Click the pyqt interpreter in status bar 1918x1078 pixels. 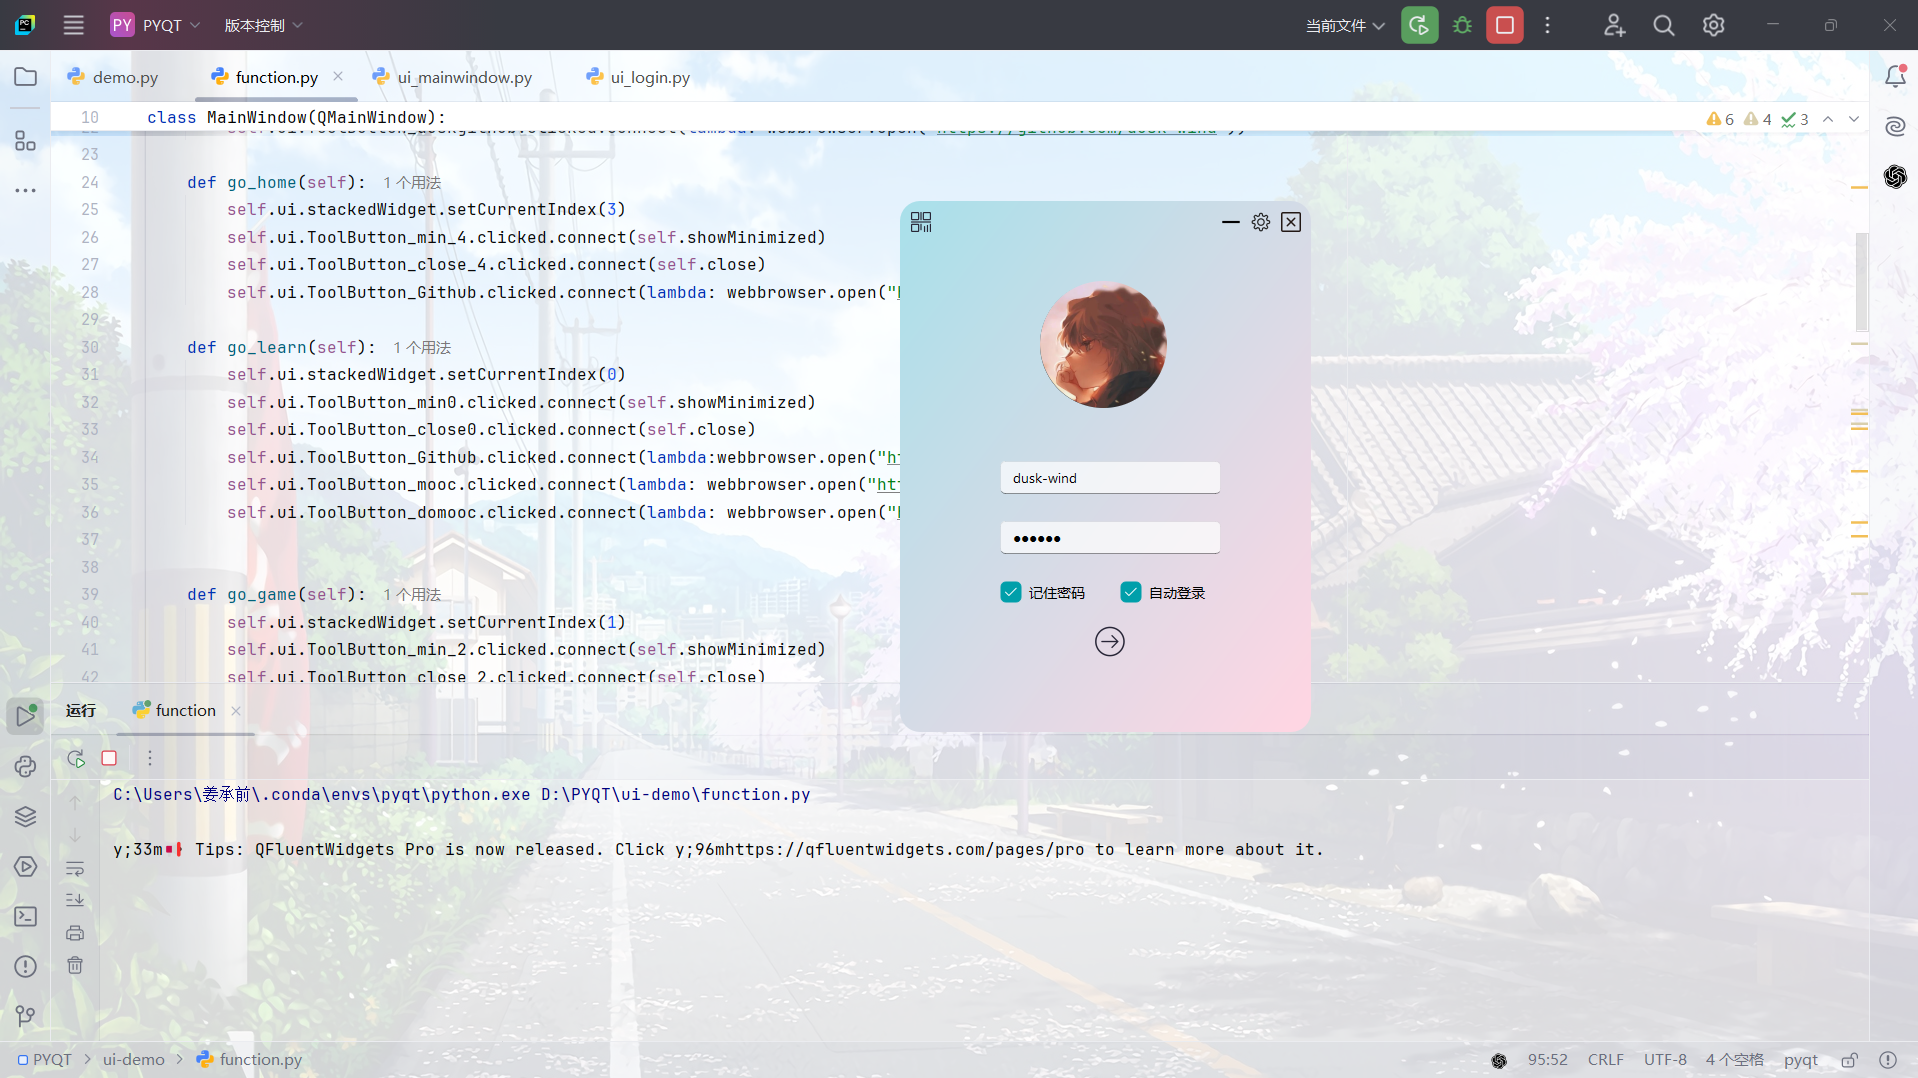click(1800, 1059)
